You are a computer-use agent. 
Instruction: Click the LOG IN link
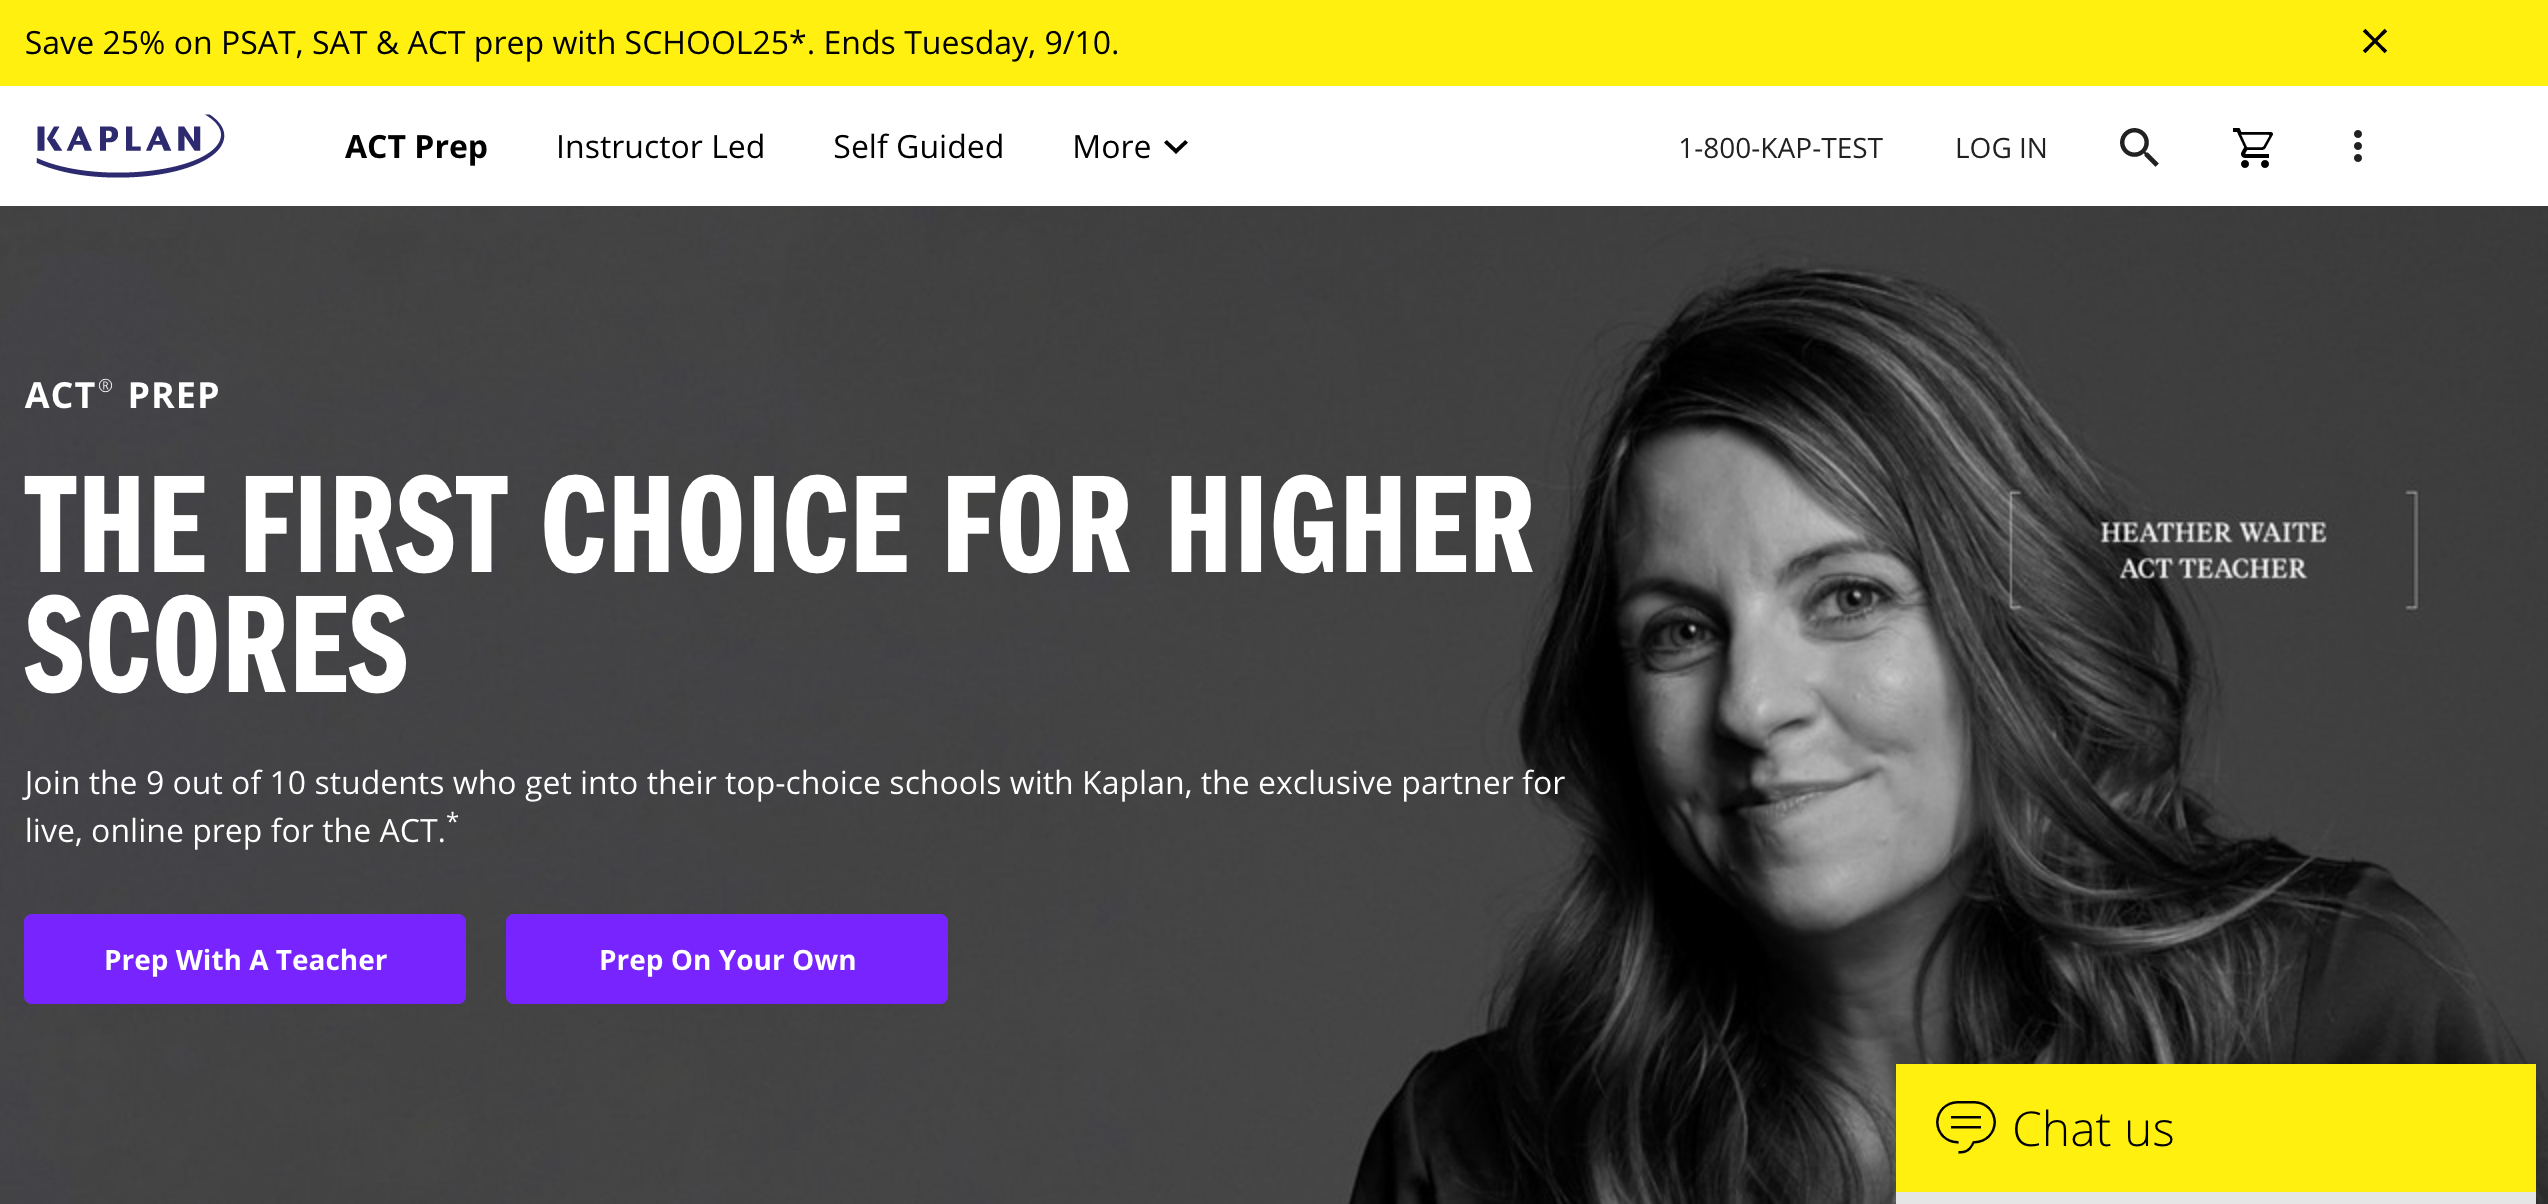click(2001, 148)
